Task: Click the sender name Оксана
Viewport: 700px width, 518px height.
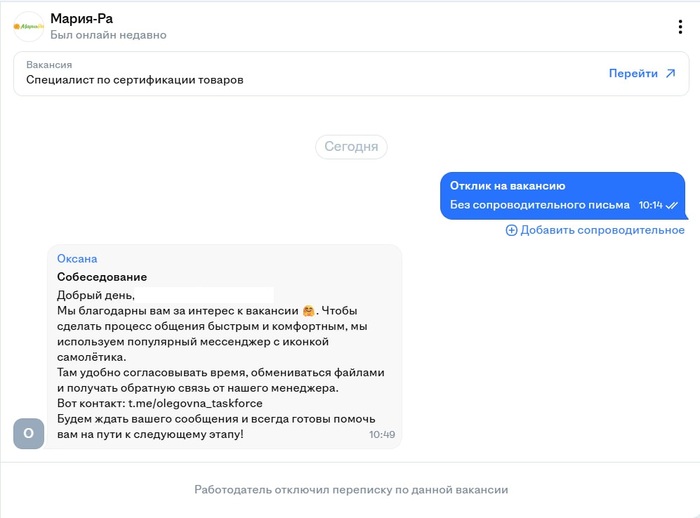Action: 77,258
